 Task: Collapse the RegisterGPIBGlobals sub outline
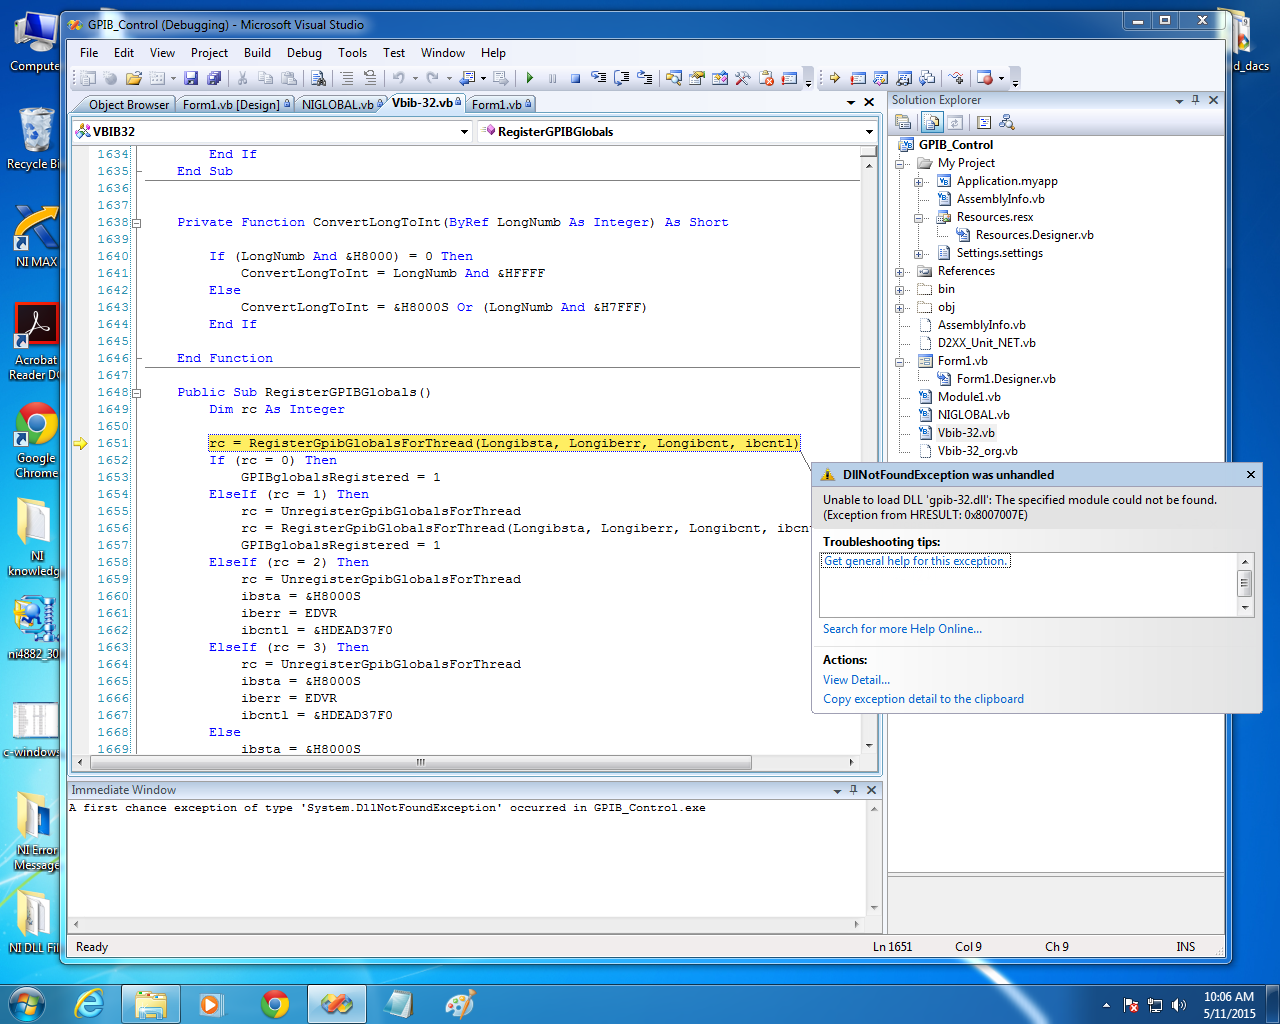137,393
